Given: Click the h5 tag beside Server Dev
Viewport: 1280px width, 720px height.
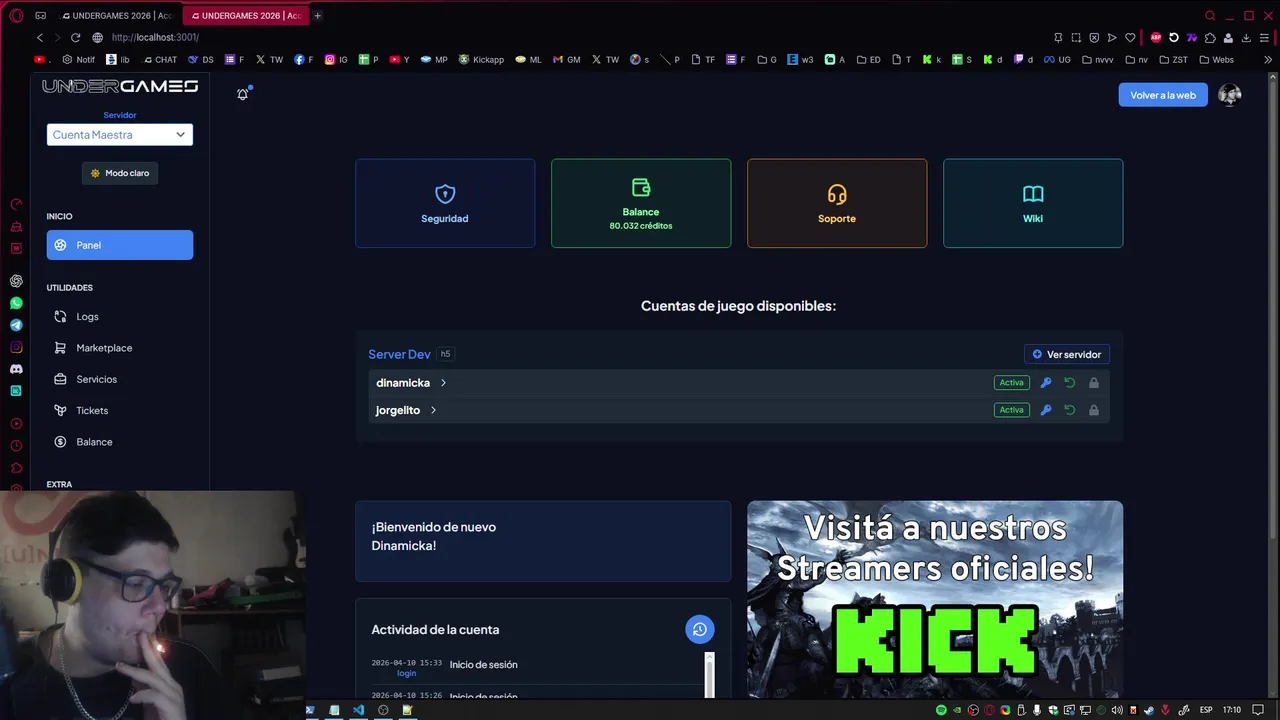Looking at the screenshot, I should (446, 354).
